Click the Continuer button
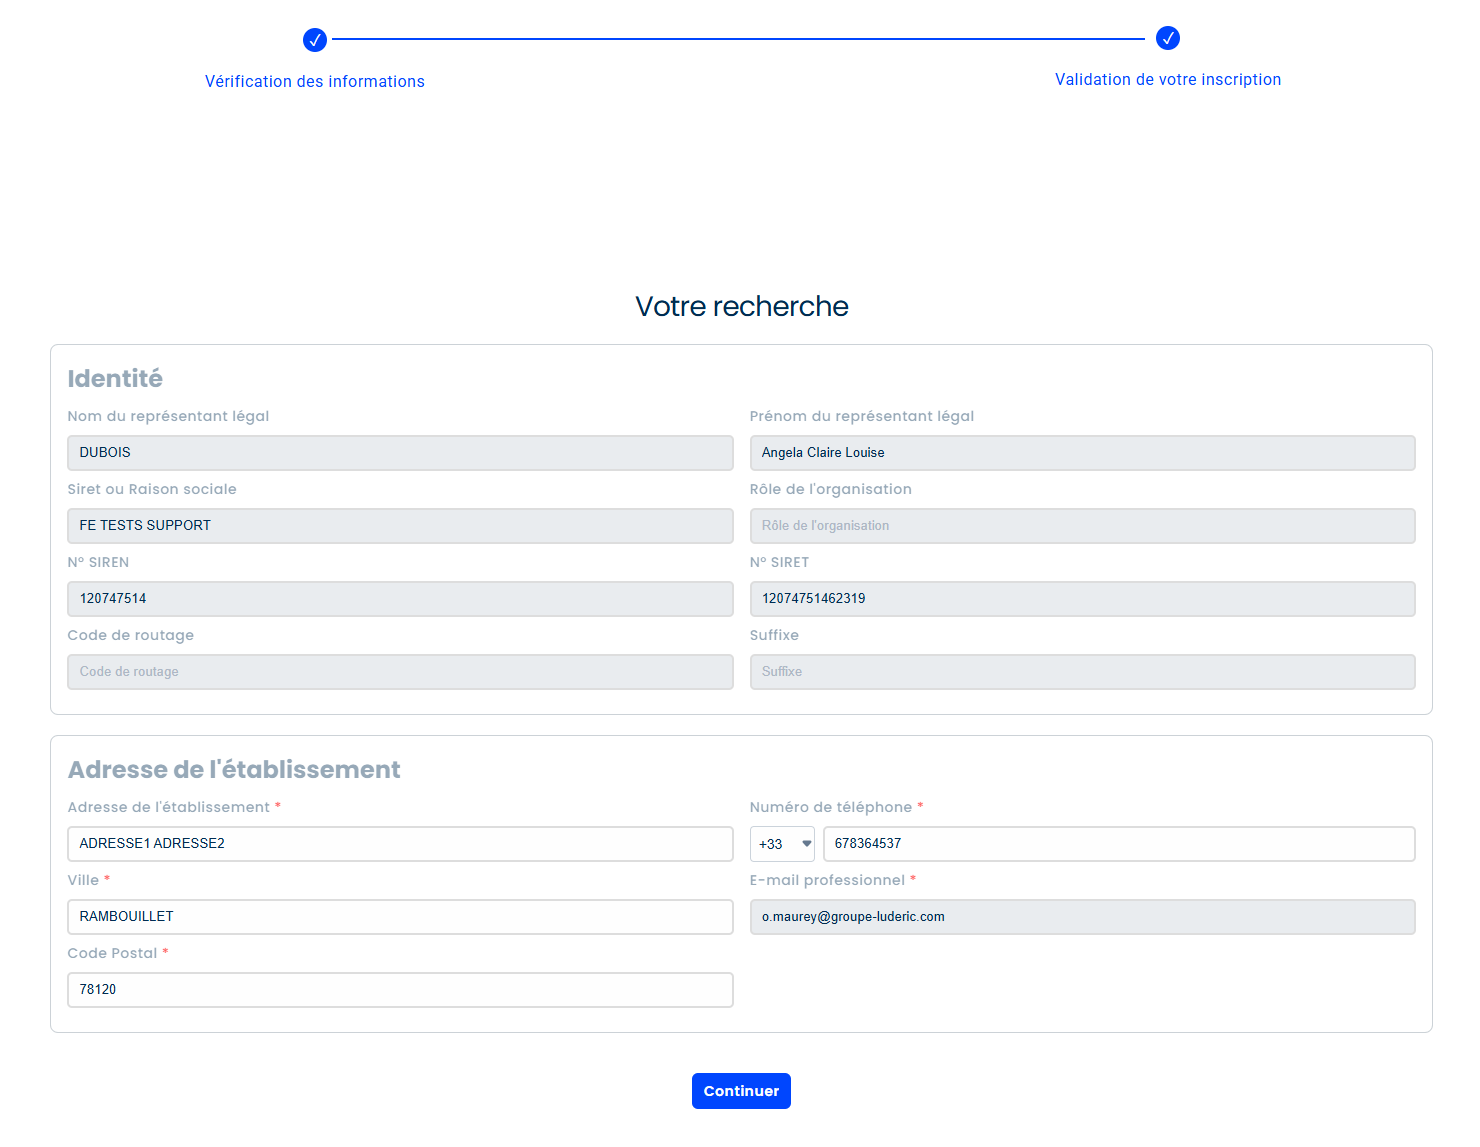1480x1147 pixels. 741,1091
